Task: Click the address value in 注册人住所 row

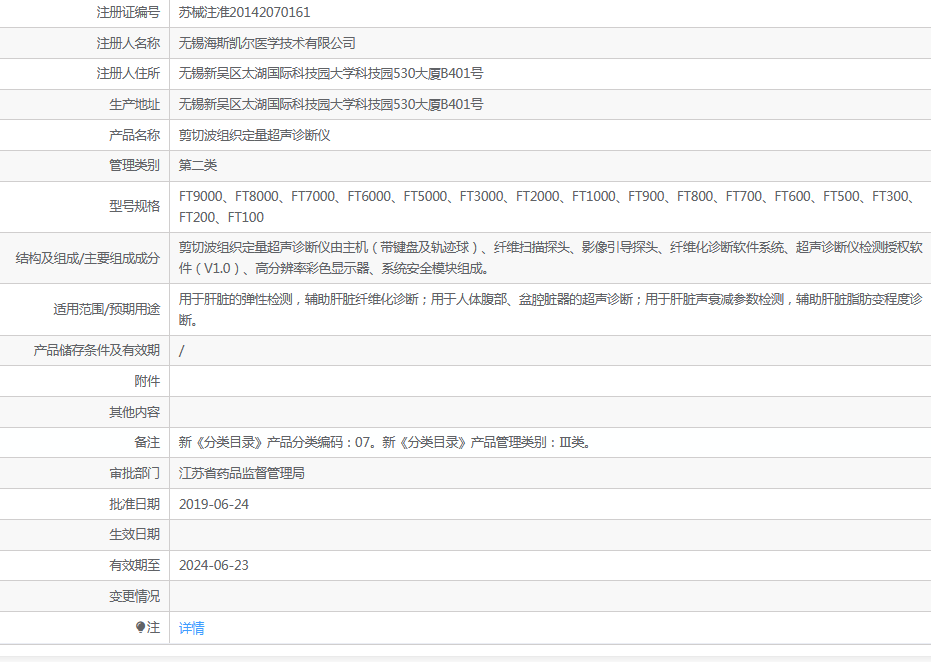Action: click(331, 74)
